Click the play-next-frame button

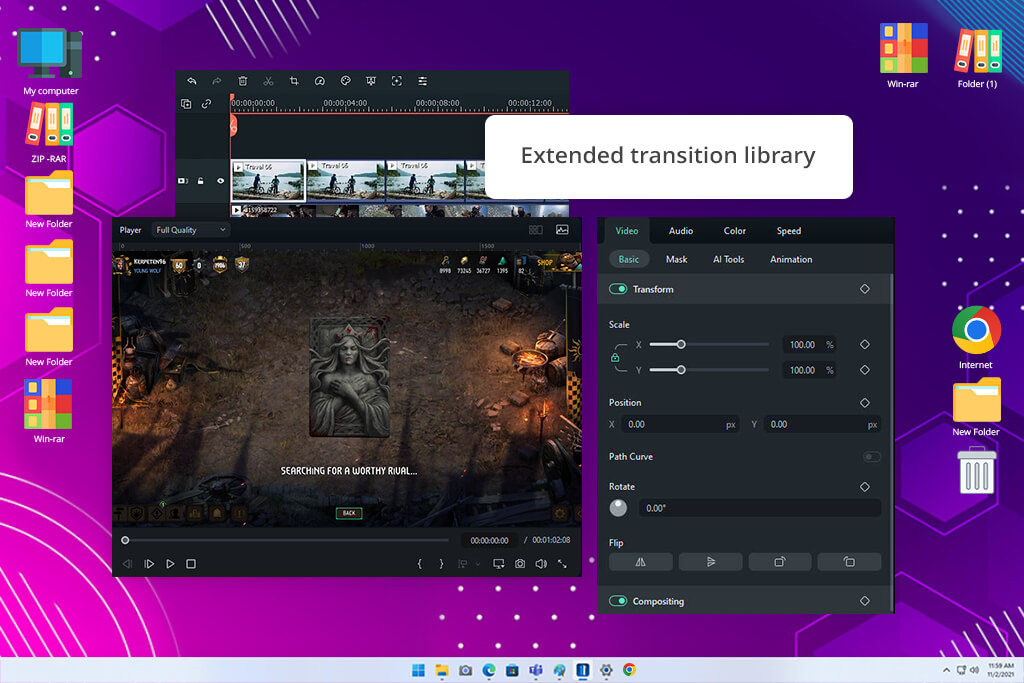coord(149,564)
